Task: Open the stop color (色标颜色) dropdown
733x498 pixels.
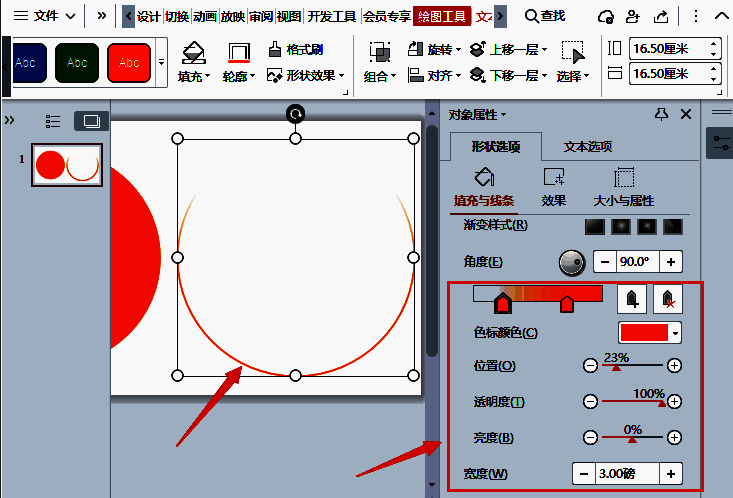Action: pyautogui.click(x=677, y=333)
